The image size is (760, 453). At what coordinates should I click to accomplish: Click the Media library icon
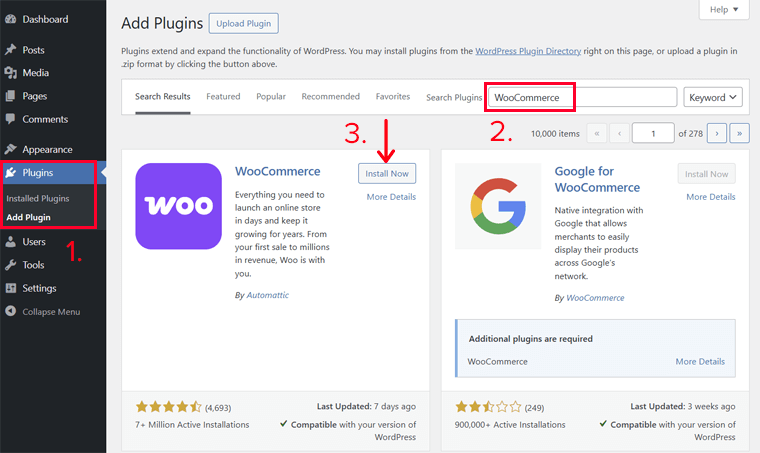tap(11, 73)
